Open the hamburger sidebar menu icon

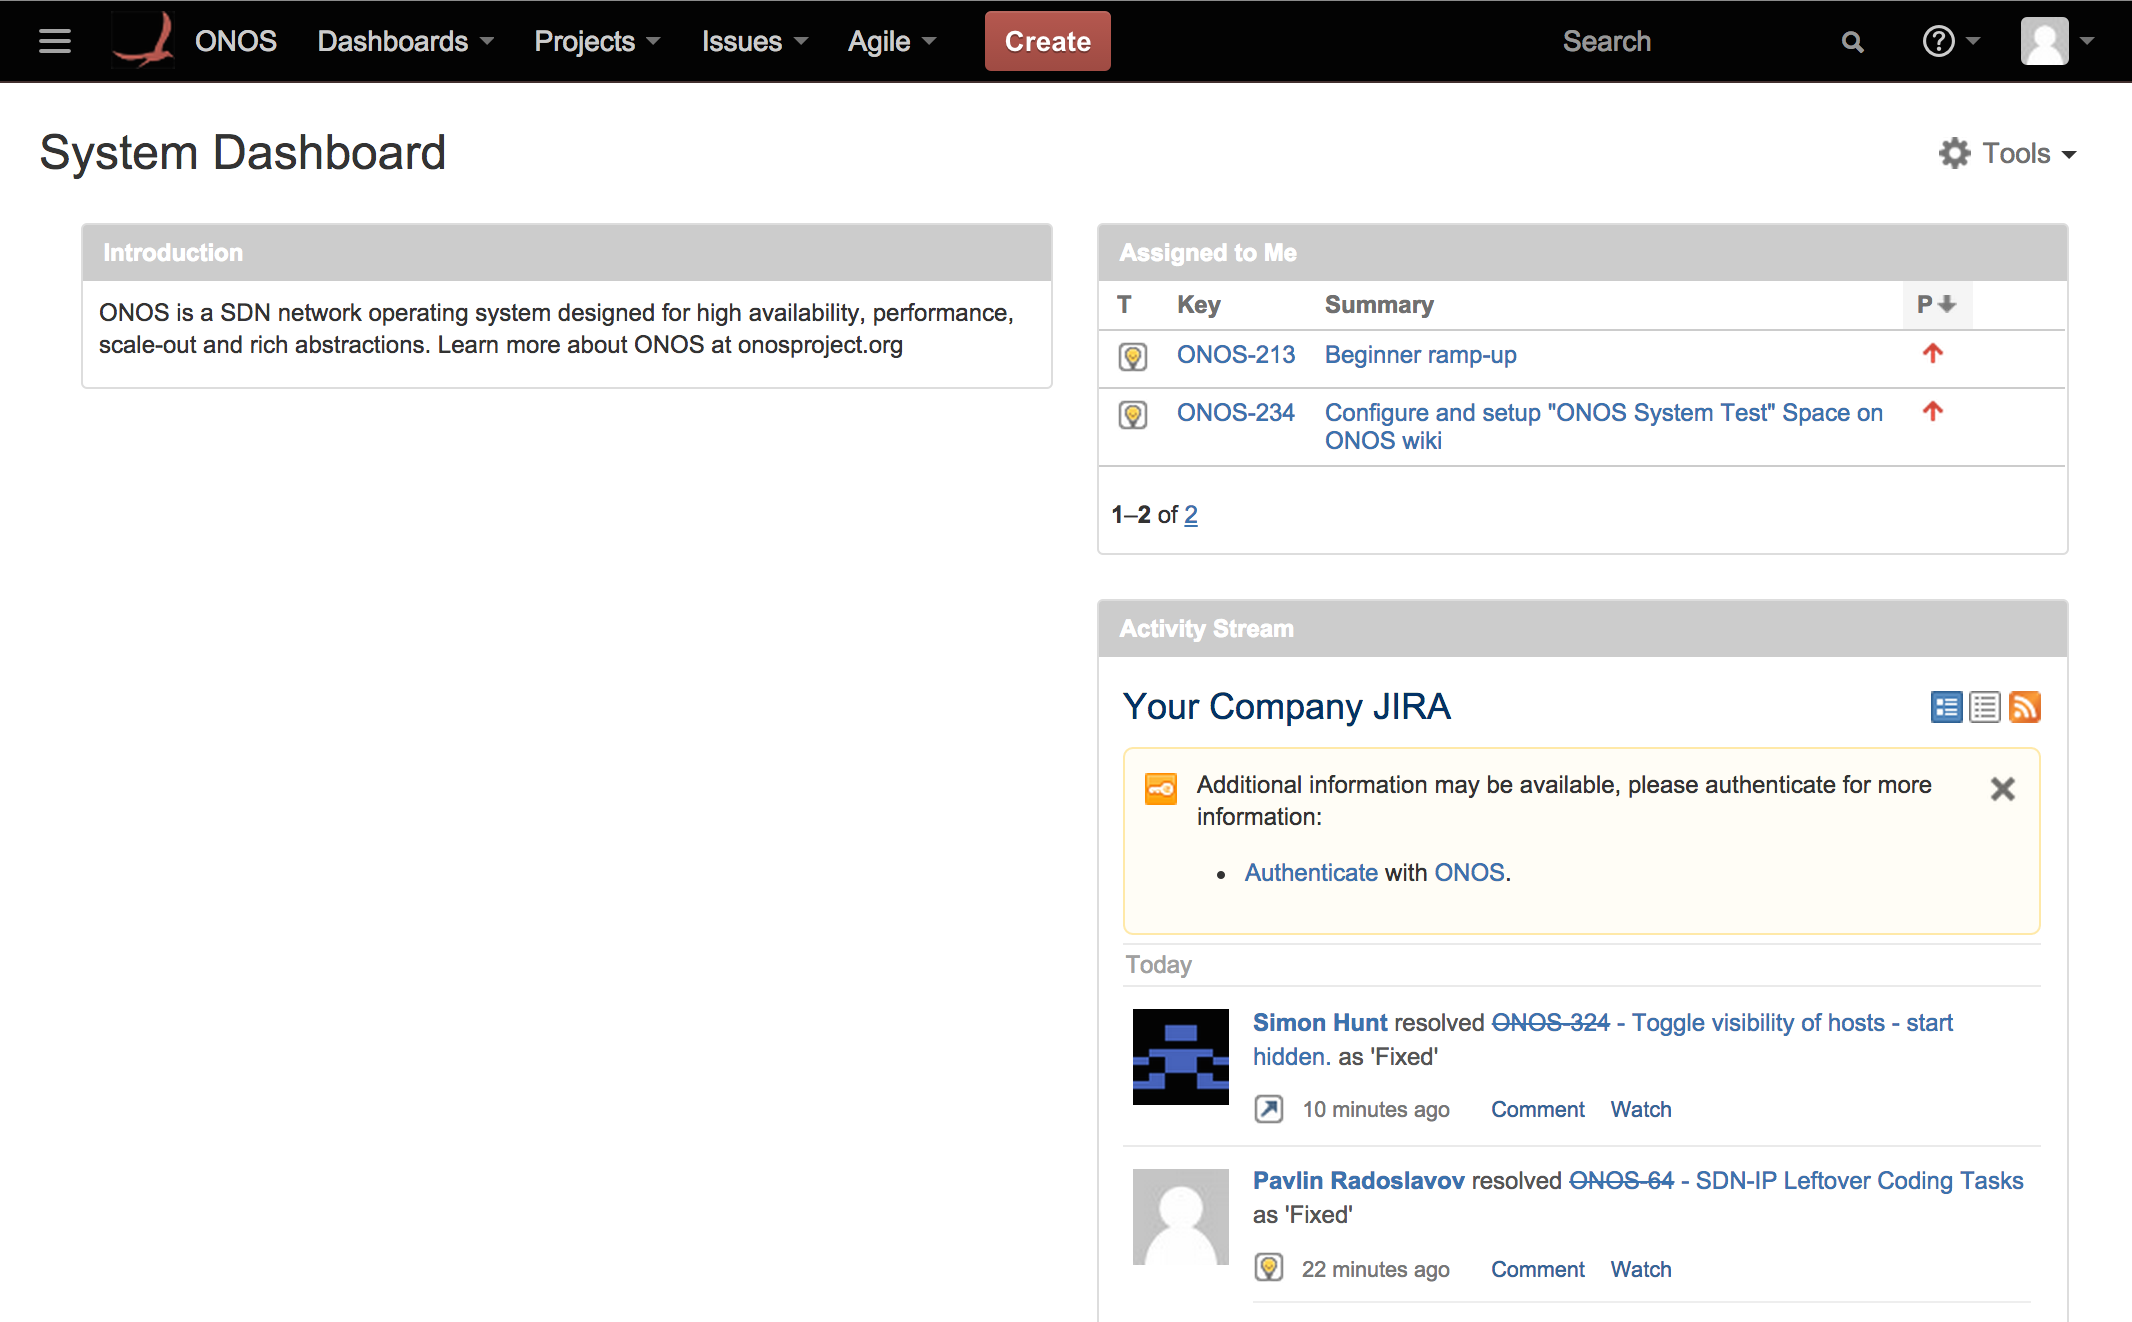(x=54, y=41)
